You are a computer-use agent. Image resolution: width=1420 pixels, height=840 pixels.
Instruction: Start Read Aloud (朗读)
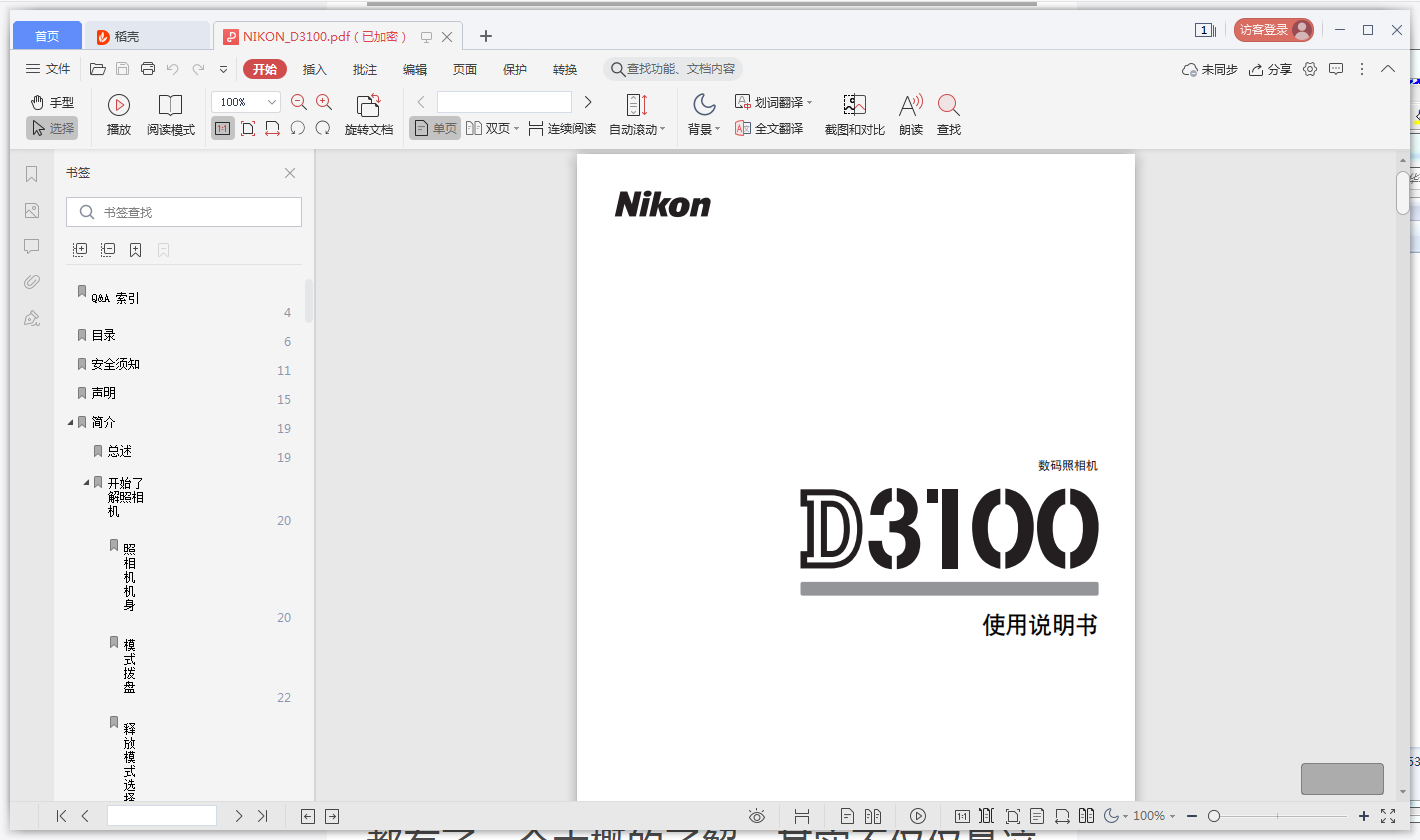(910, 105)
